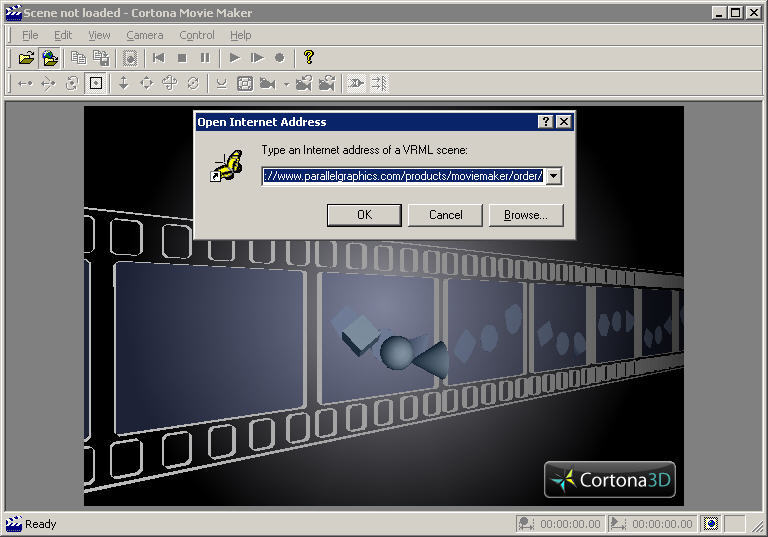This screenshot has width=768, height=537.
Task: Click the camera viewpoints icon
Action: 268,84
